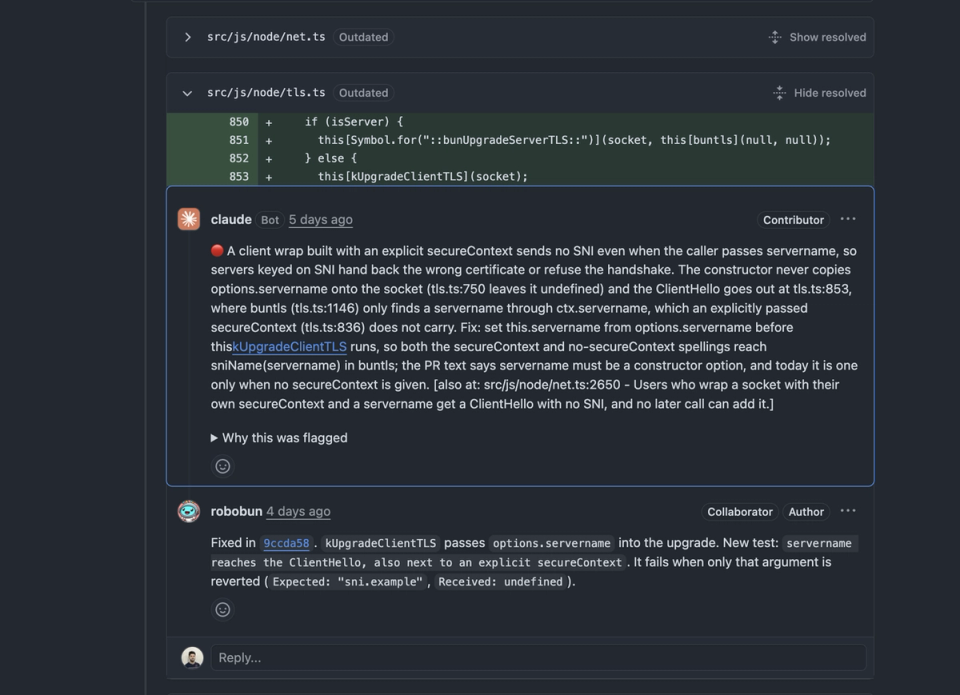Select diff line number 851
960x695 pixels.
click(x=239, y=140)
